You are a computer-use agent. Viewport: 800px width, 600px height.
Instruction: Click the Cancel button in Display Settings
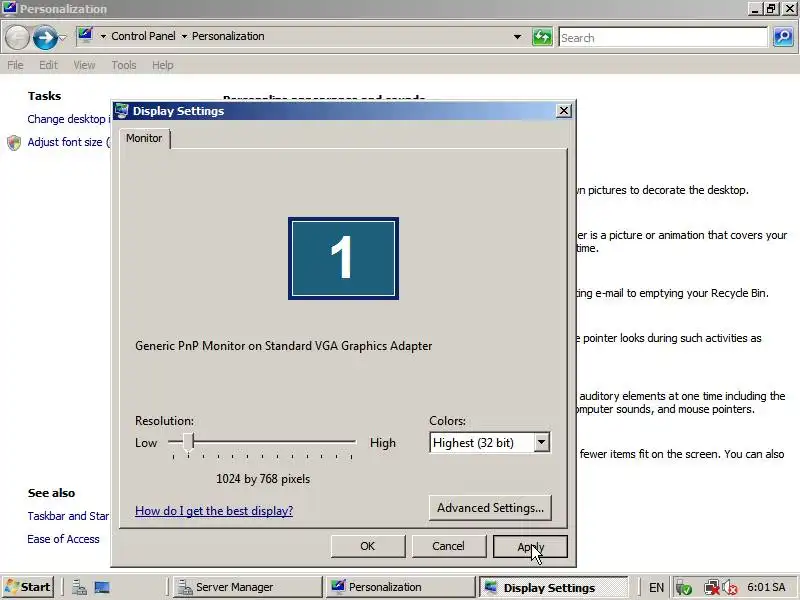click(448, 546)
